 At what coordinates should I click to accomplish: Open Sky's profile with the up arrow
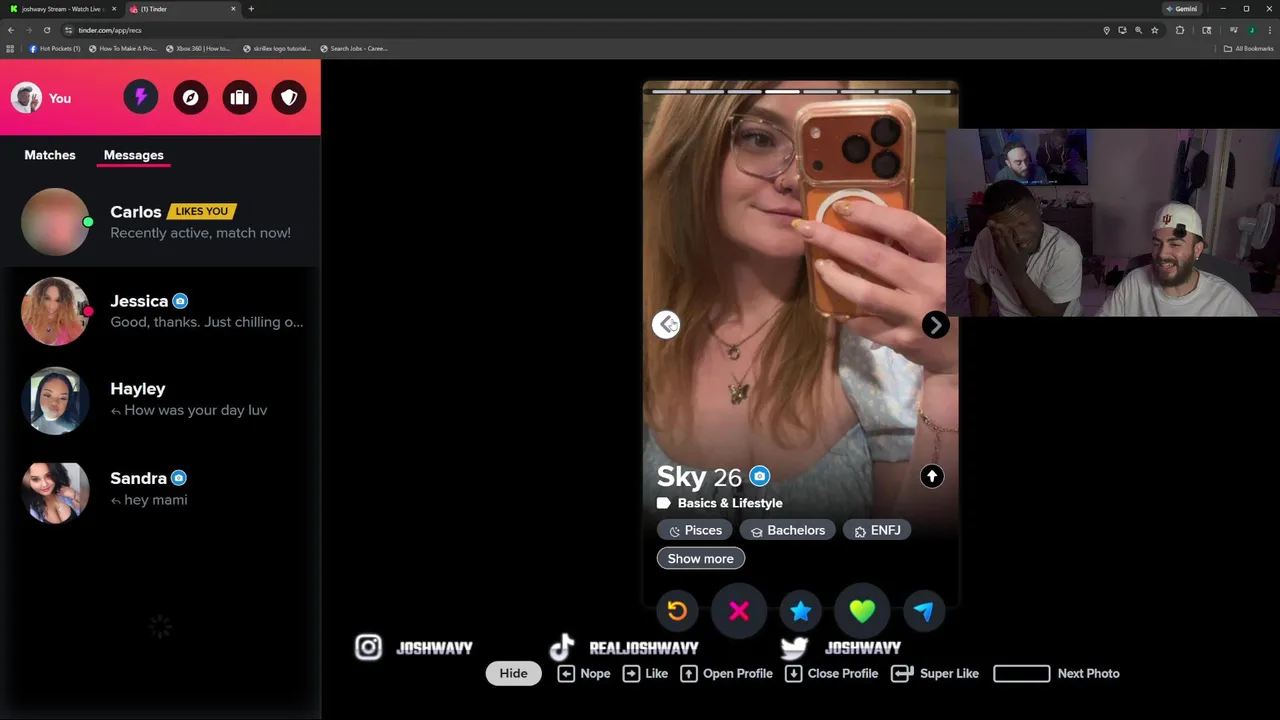point(931,477)
